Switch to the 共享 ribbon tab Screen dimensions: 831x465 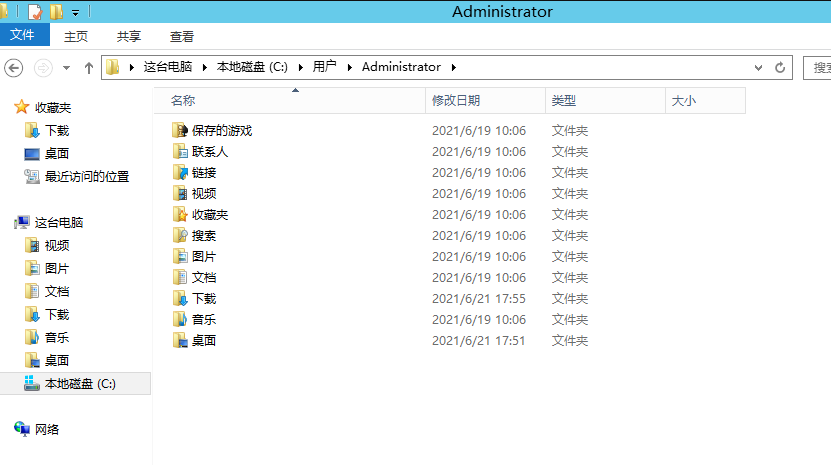point(129,36)
